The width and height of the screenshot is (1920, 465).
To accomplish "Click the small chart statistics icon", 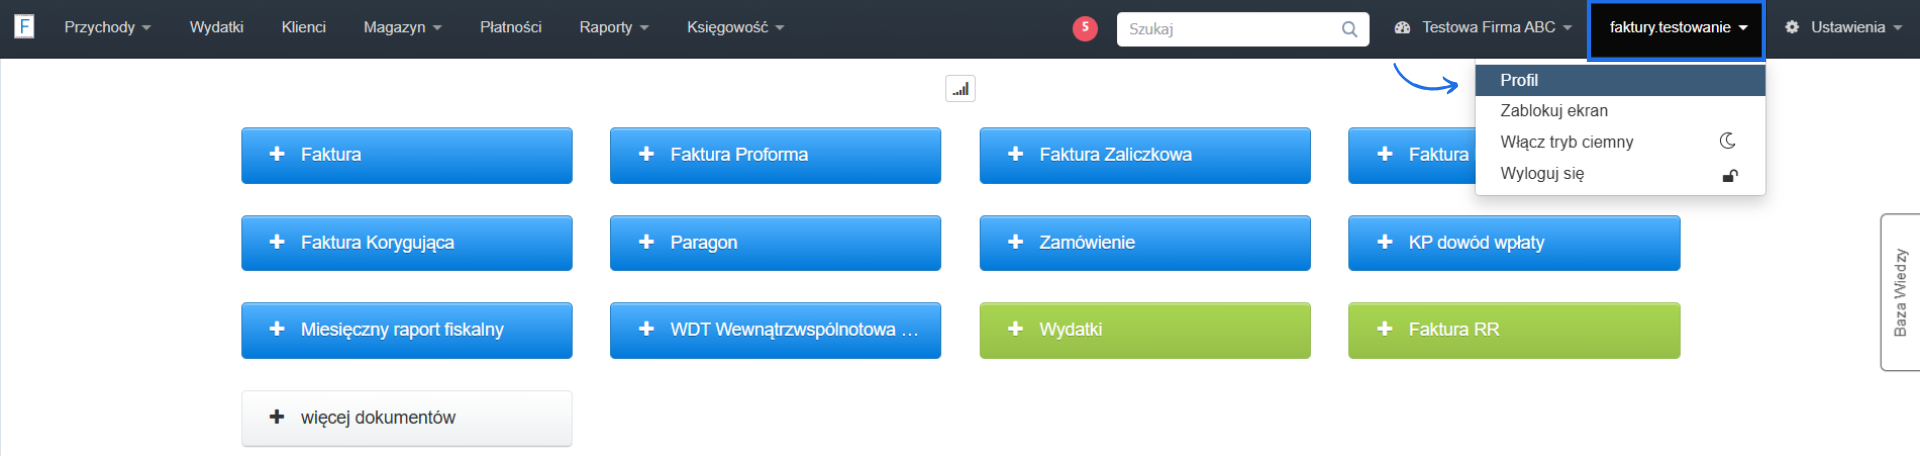I will click(x=960, y=89).
